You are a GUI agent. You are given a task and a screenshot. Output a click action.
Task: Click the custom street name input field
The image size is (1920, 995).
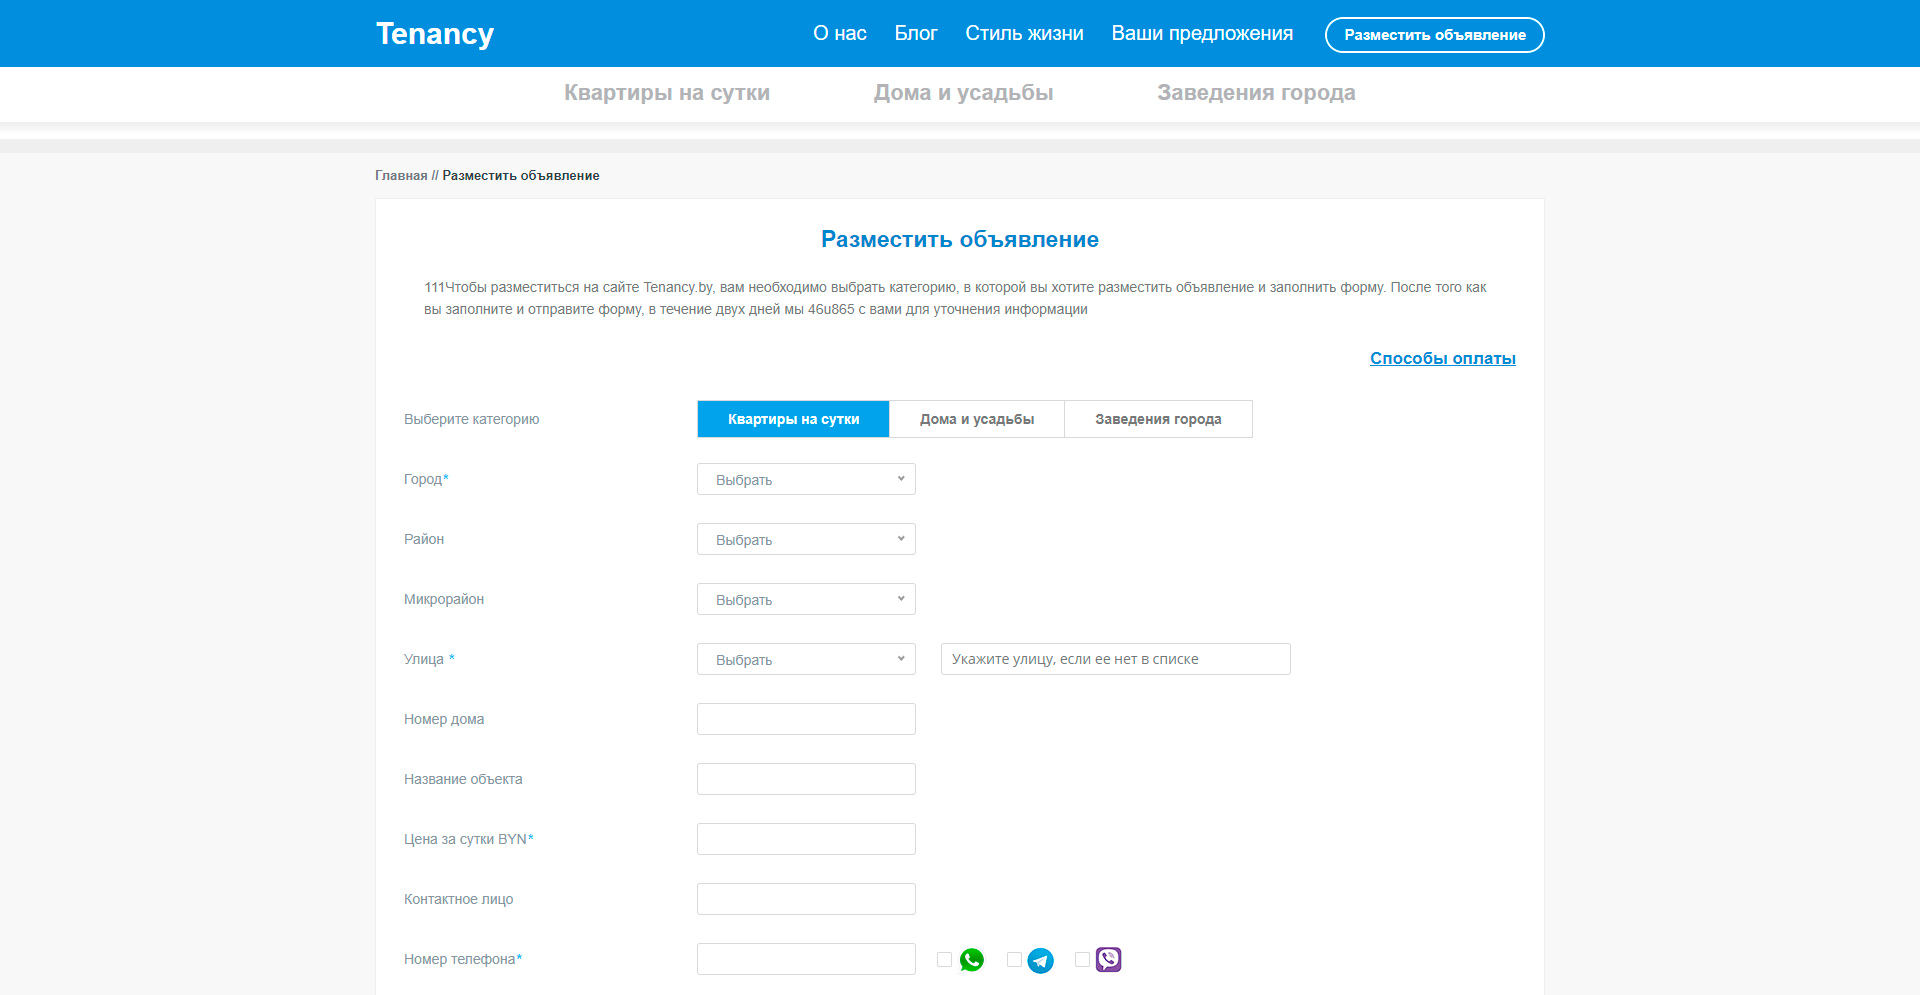click(1115, 659)
